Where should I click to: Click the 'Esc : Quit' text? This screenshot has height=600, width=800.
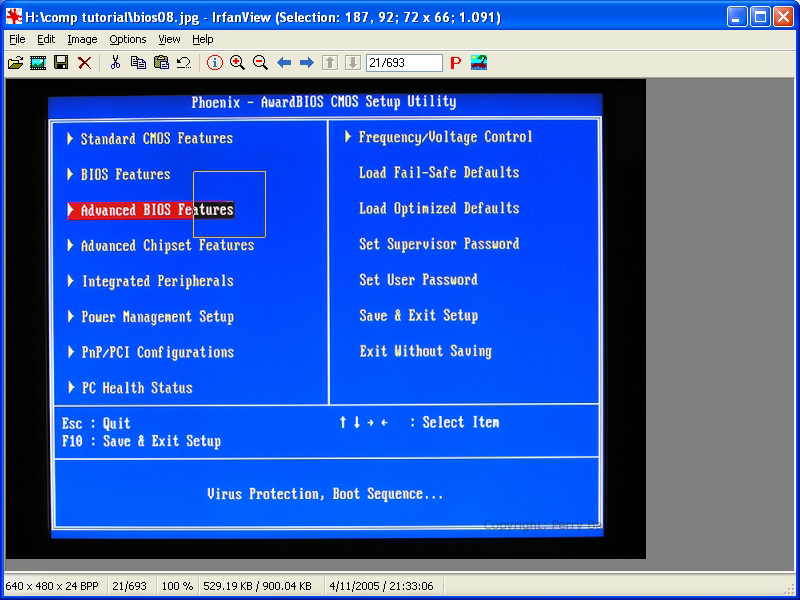[x=96, y=423]
